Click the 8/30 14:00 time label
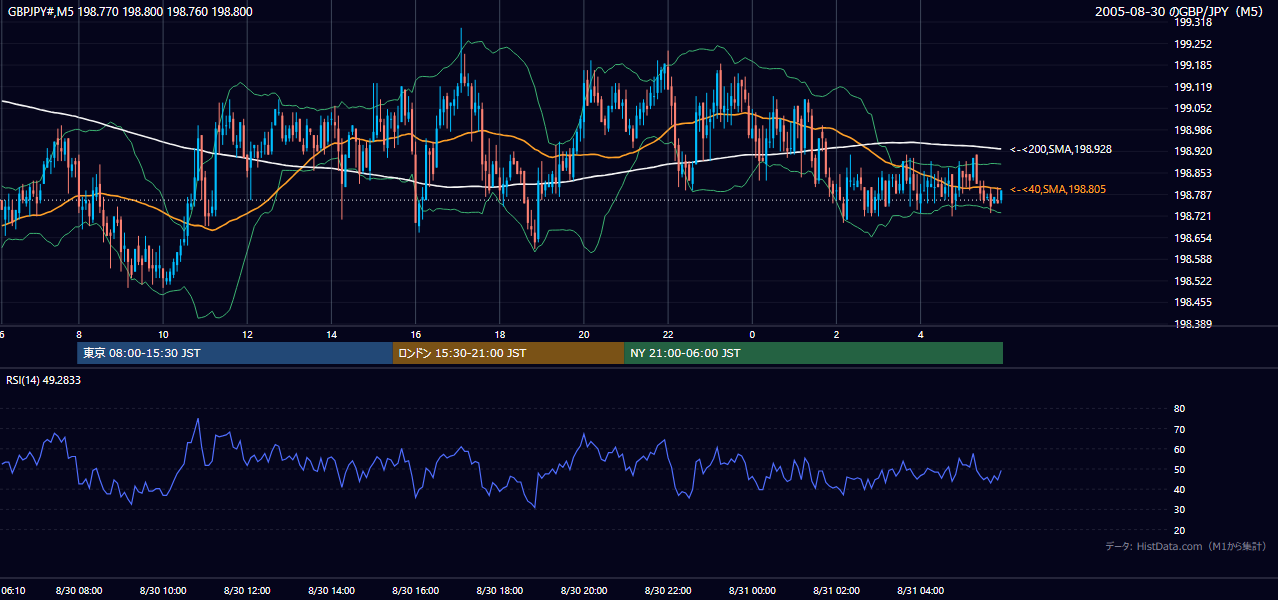This screenshot has width=1278, height=600. coord(330,591)
